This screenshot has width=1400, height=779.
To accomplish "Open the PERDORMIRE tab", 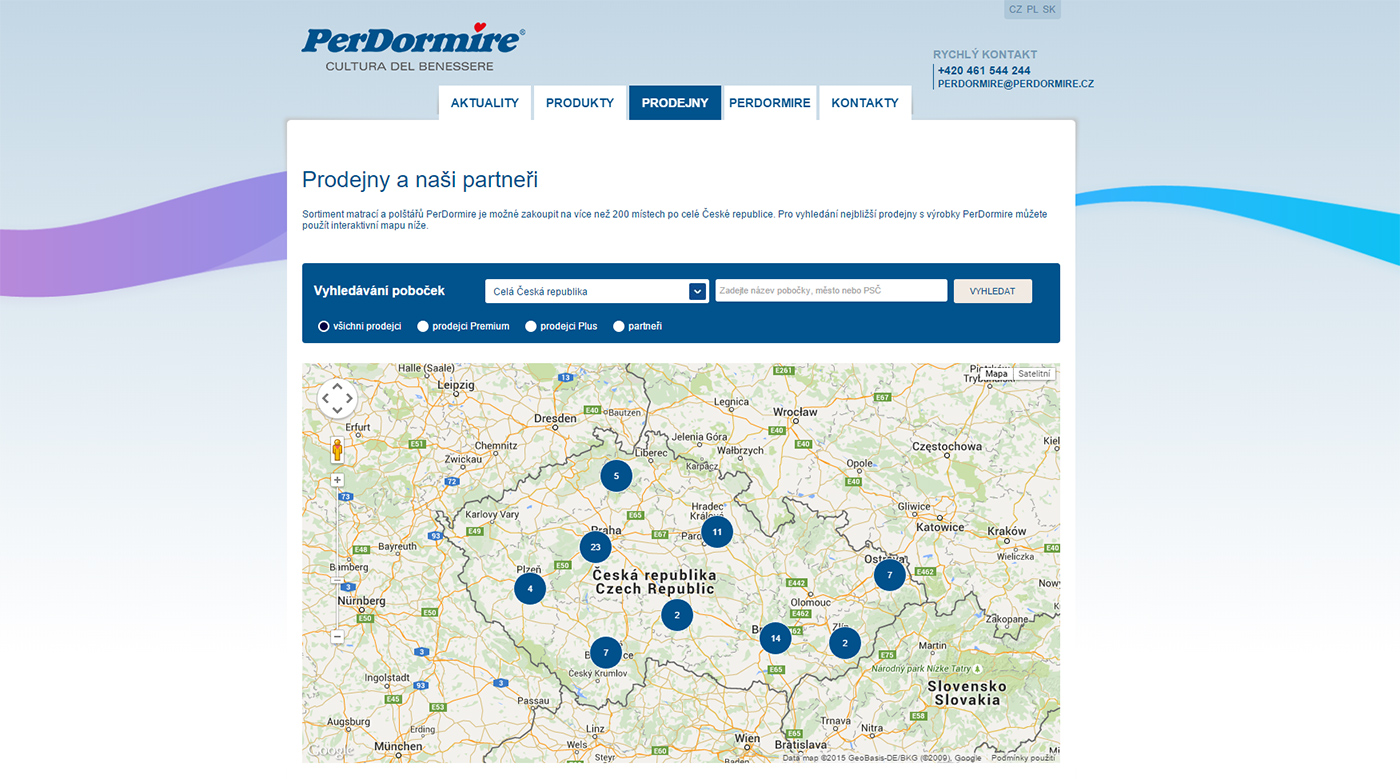I will pos(770,103).
